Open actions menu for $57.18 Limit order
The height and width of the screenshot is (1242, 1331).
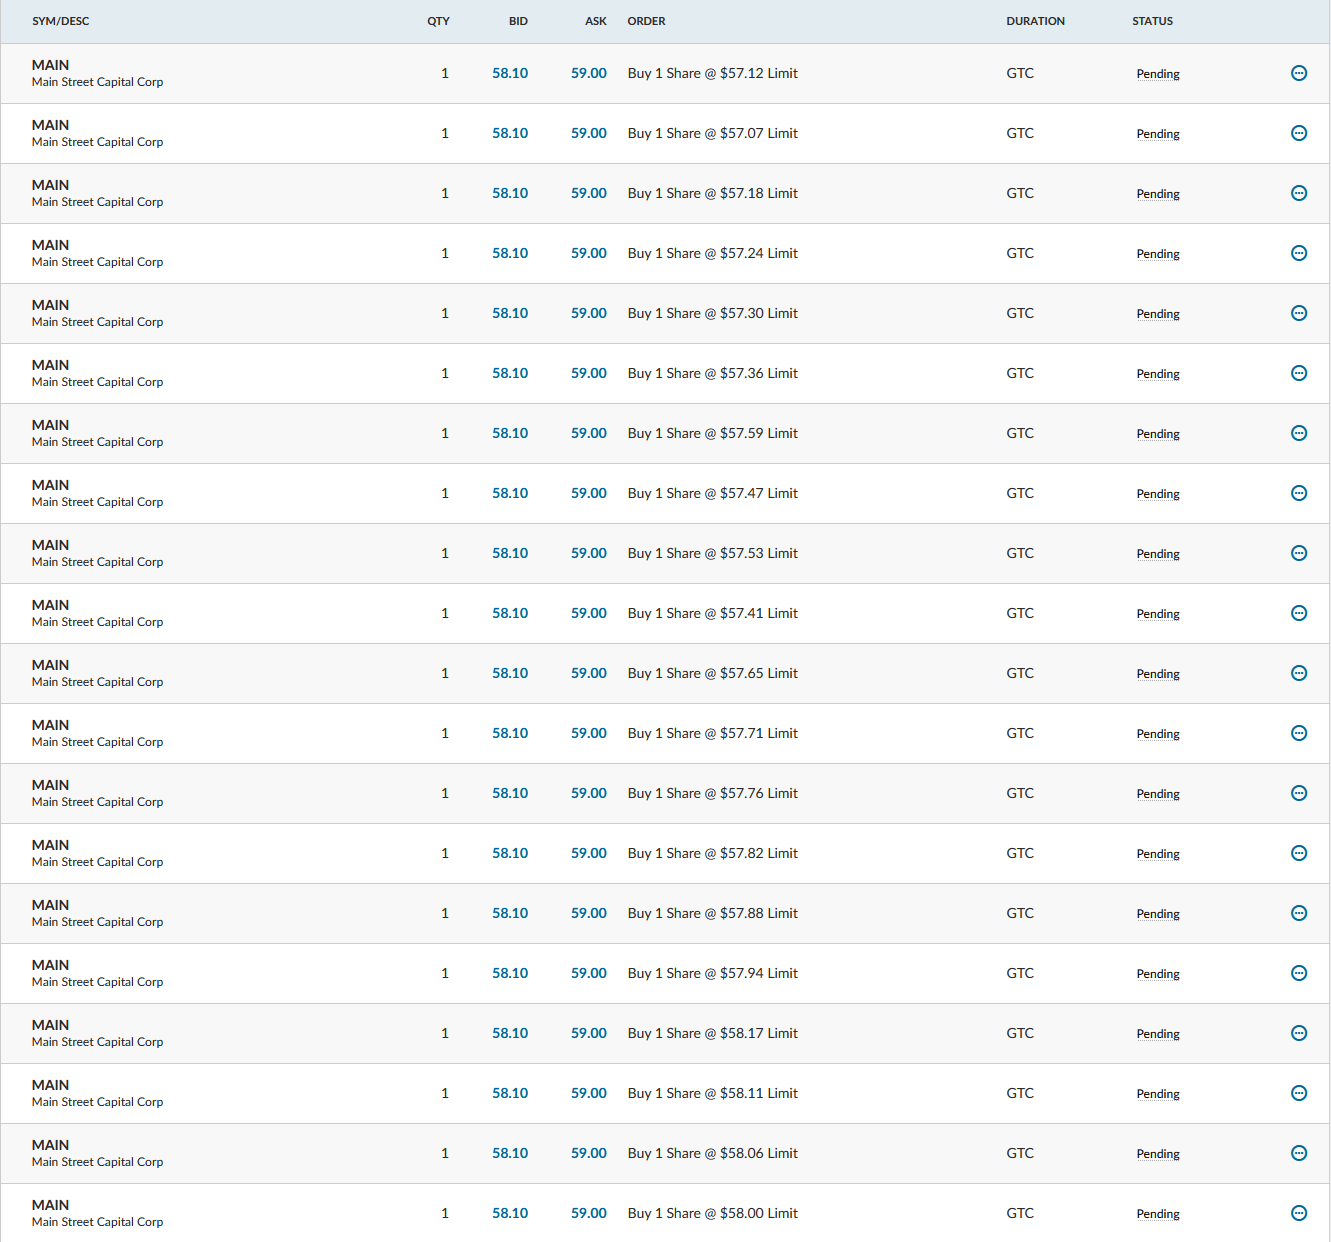pyautogui.click(x=1299, y=193)
